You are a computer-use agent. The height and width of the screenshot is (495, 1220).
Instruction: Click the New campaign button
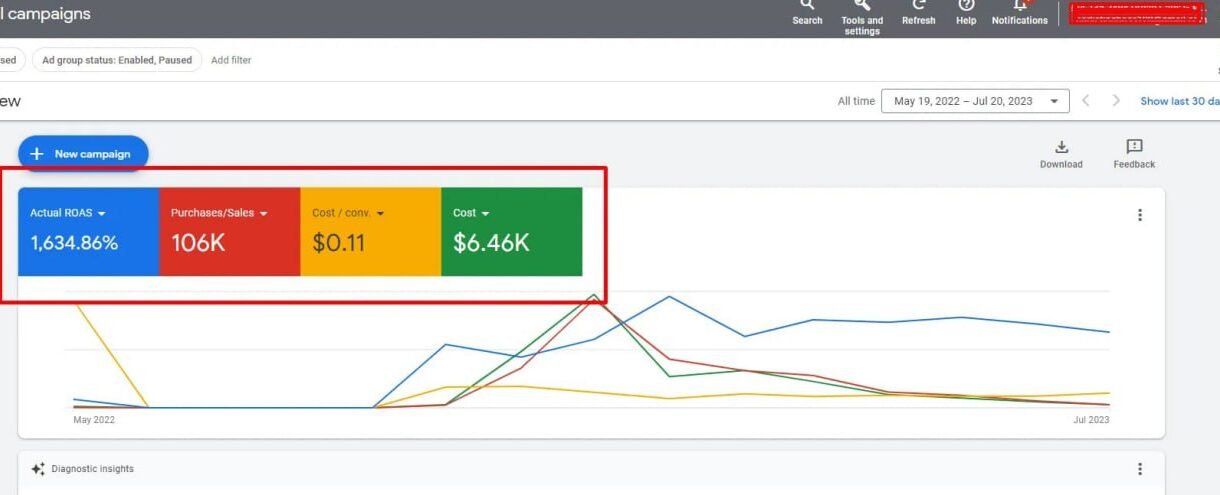[83, 154]
